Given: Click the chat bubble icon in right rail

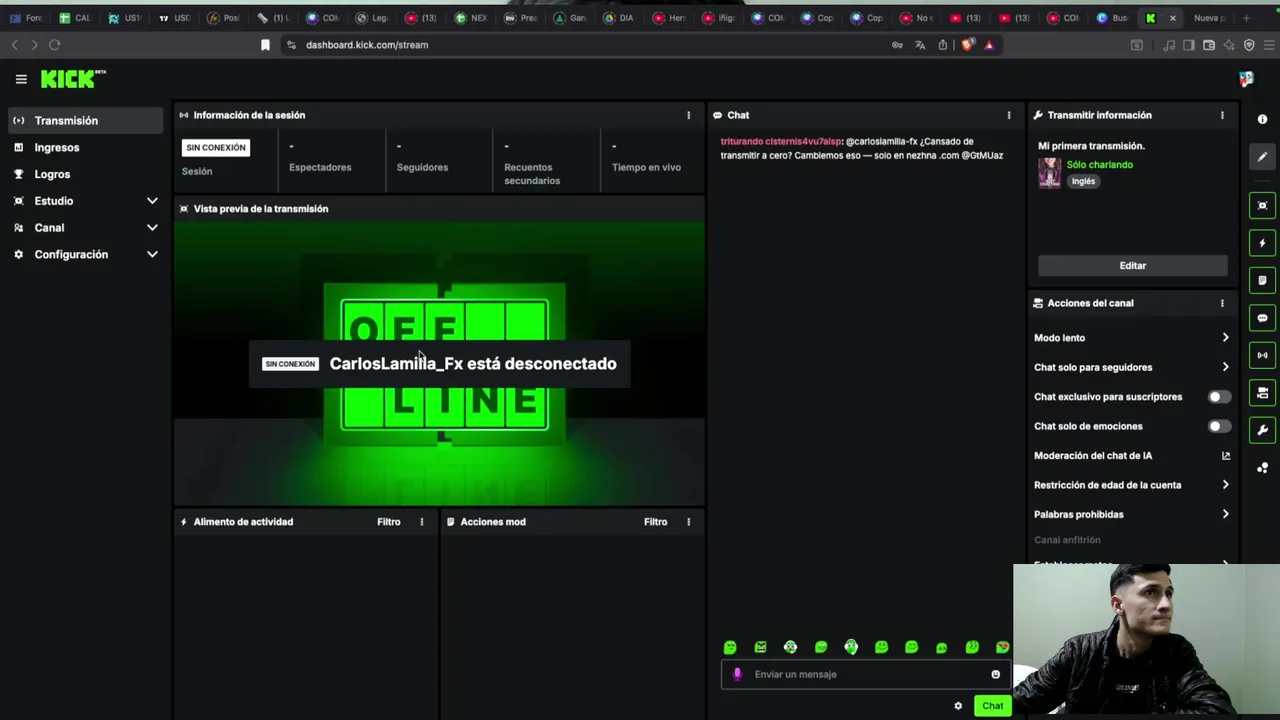Looking at the screenshot, I should 1262,318.
